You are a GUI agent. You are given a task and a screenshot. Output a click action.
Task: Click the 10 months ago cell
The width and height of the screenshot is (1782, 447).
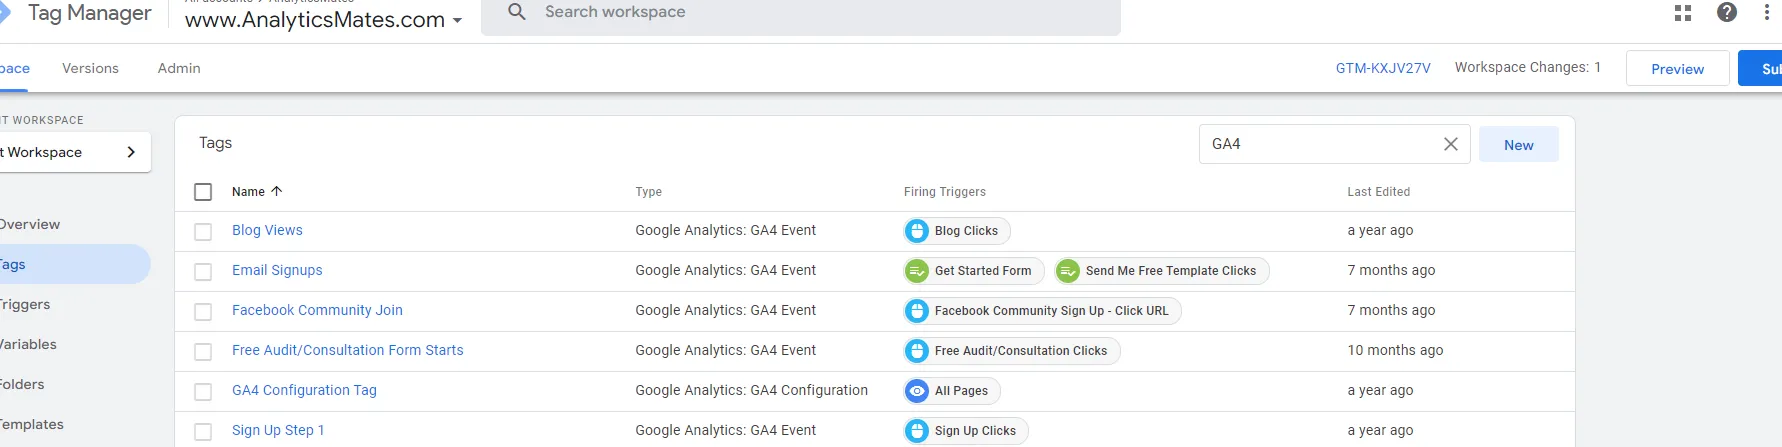pyautogui.click(x=1395, y=350)
